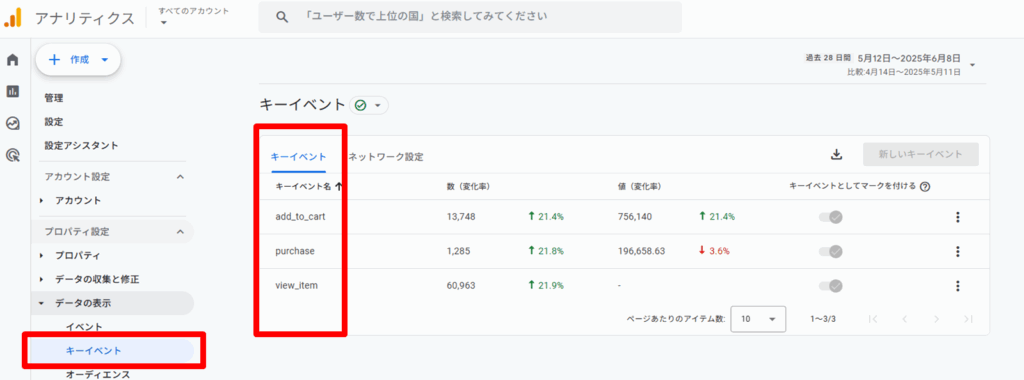Click count value 13,748
This screenshot has height=380, width=1024.
[462, 217]
